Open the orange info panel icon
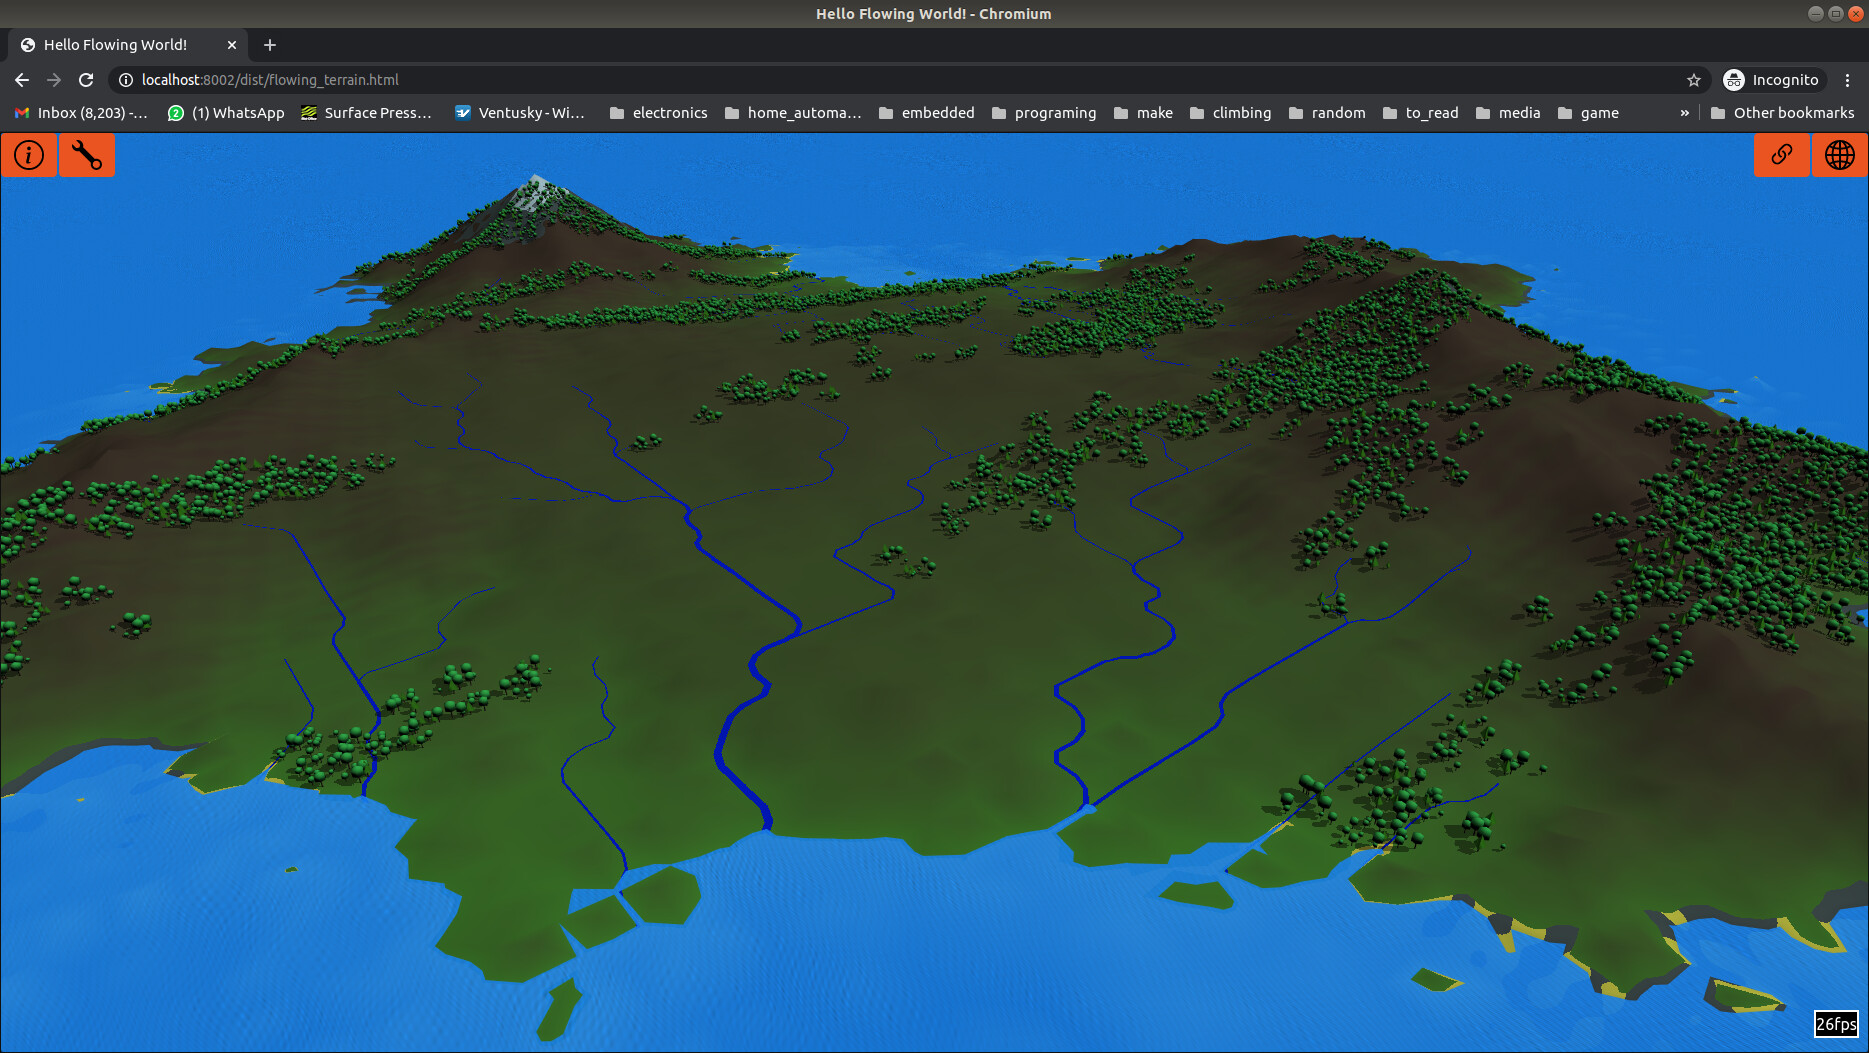1869x1053 pixels. coord(29,155)
